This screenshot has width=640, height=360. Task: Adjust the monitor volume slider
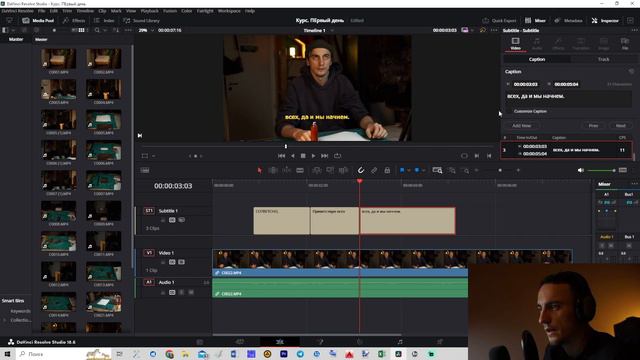pyautogui.click(x=601, y=170)
